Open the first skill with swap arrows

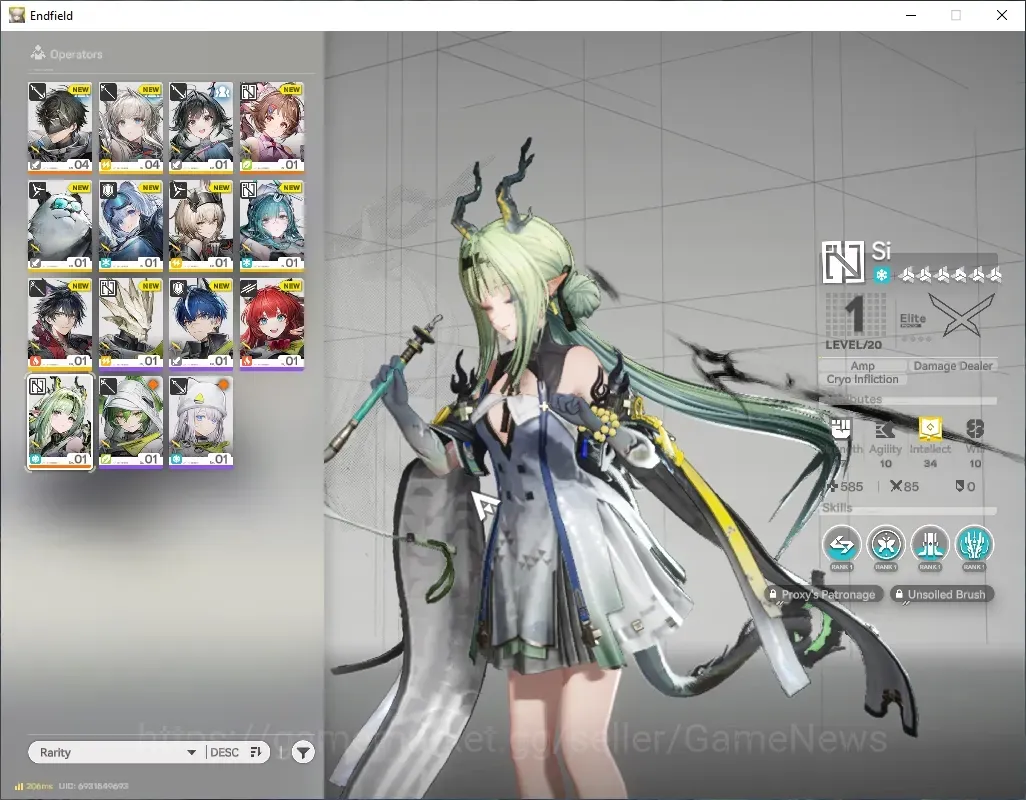pyautogui.click(x=841, y=544)
